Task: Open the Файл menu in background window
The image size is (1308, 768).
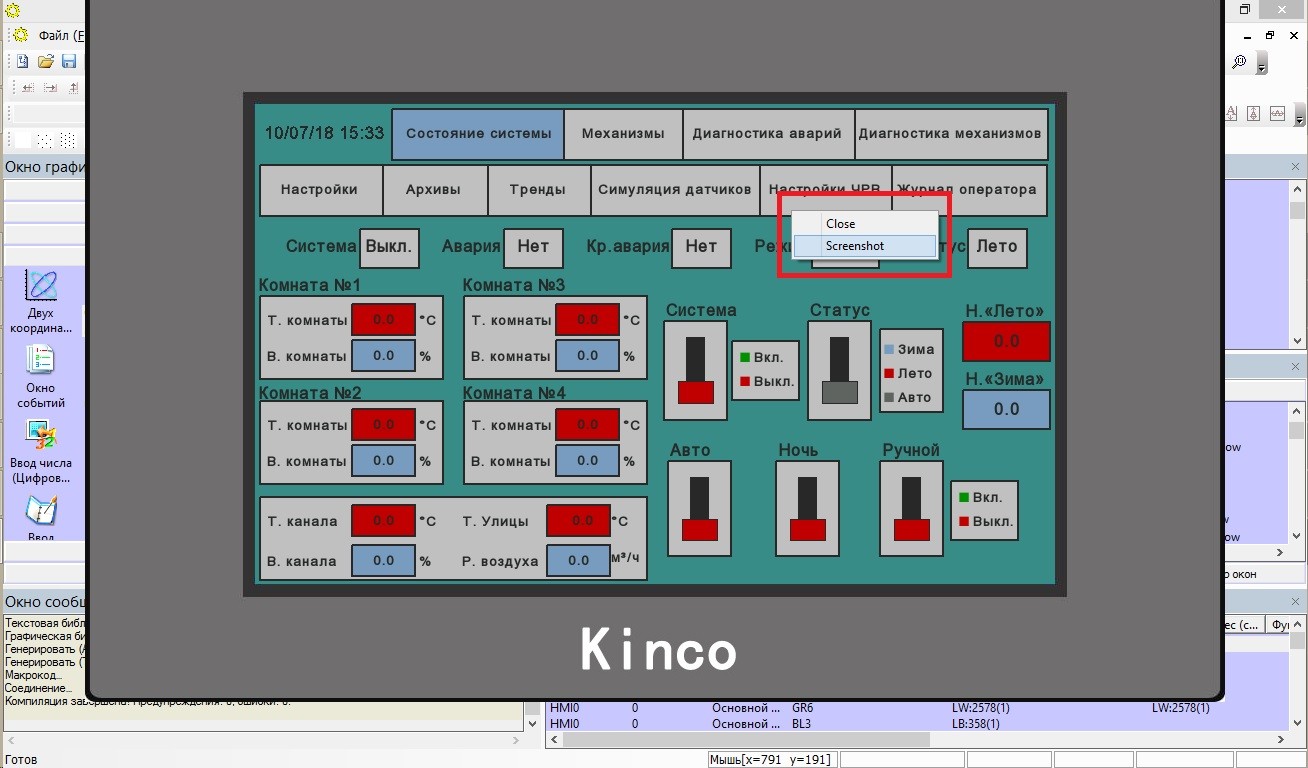Action: coord(60,35)
